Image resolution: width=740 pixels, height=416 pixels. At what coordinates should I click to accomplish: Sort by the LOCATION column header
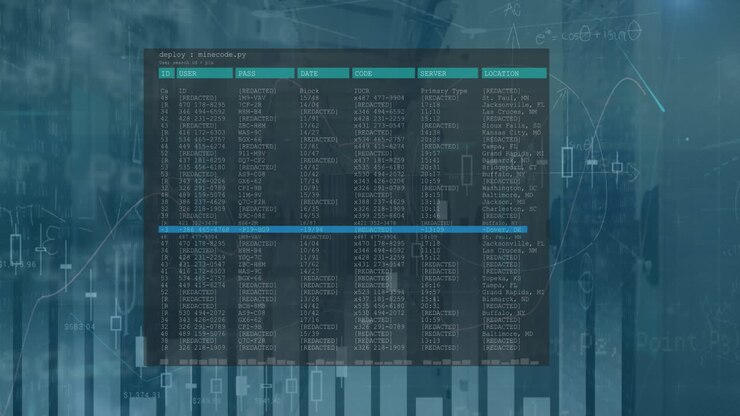[x=513, y=74]
